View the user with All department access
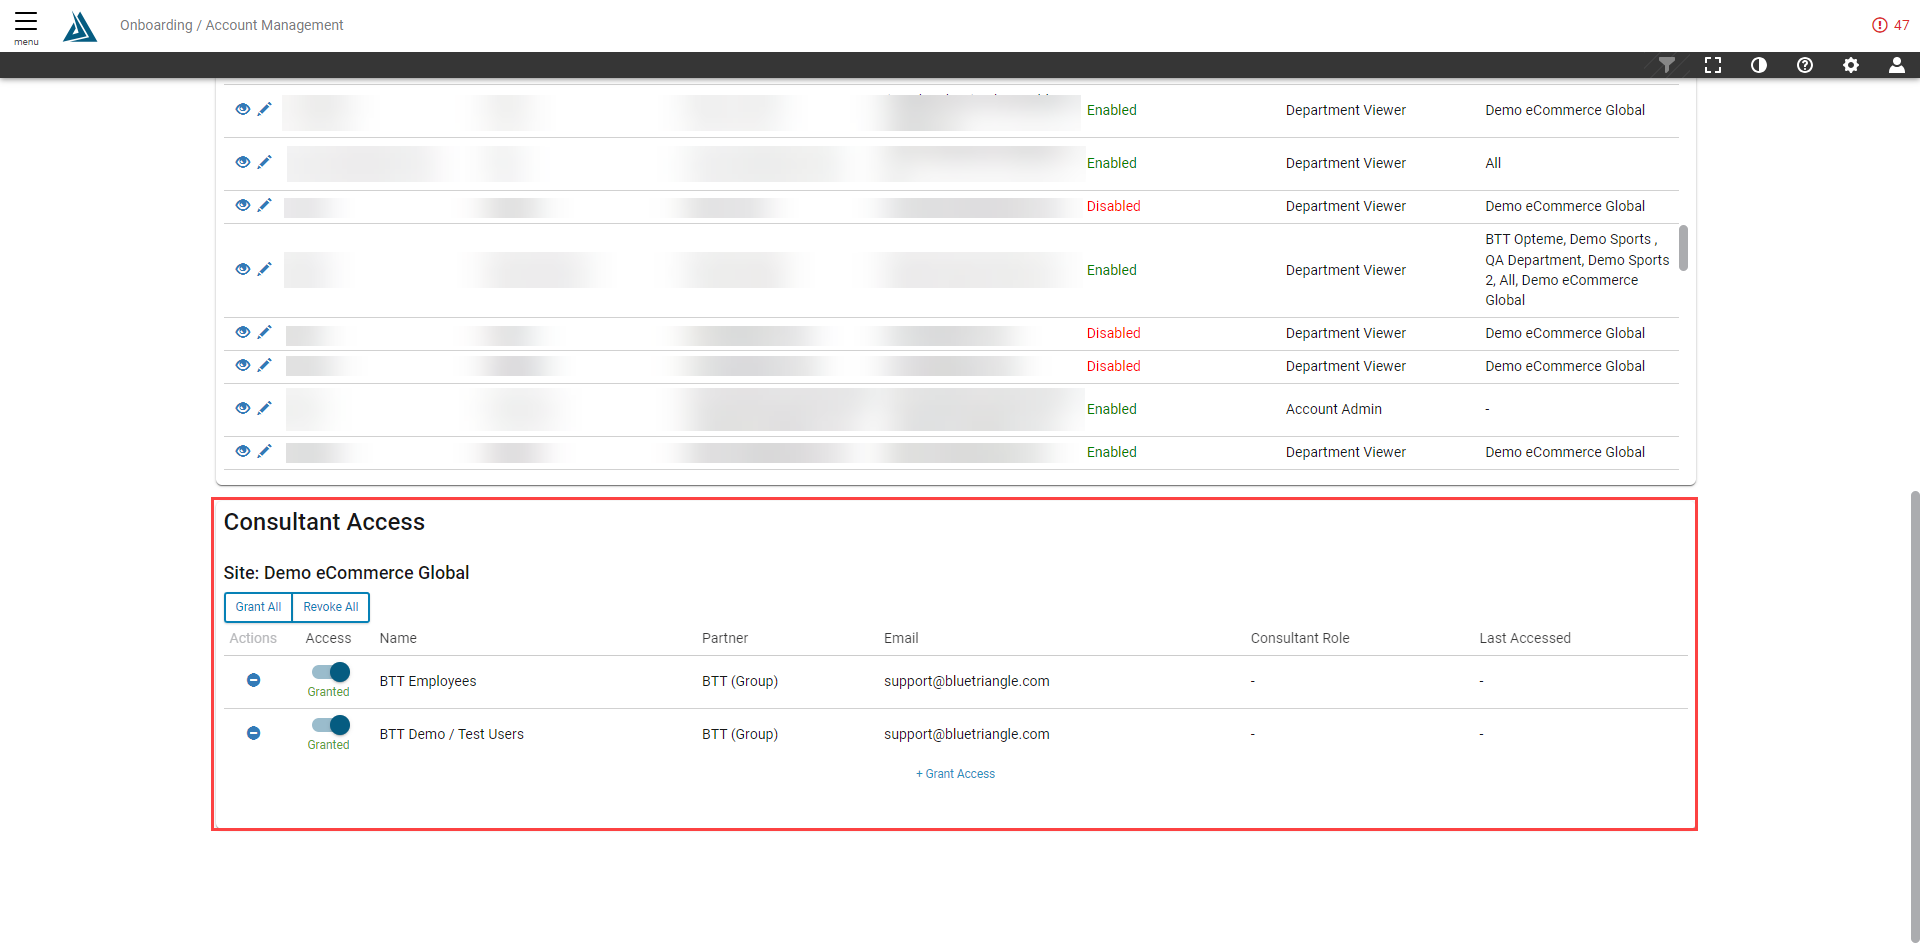Viewport: 1920px width, 945px height. (x=242, y=162)
